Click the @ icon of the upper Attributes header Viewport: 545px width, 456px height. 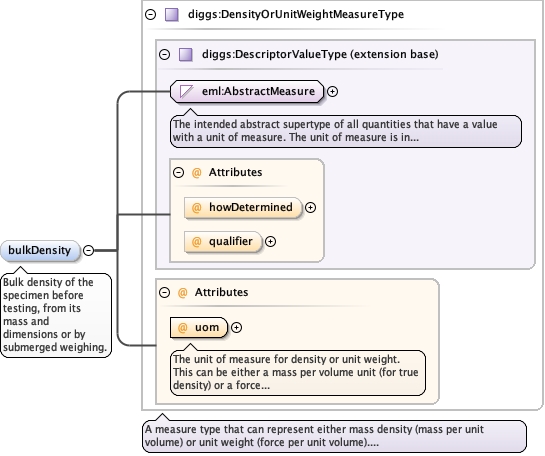click(x=196, y=172)
